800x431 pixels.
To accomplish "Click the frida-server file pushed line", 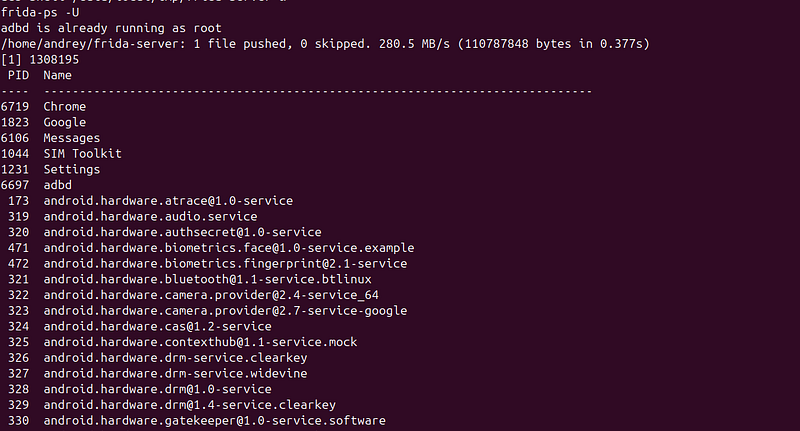I will click(325, 44).
